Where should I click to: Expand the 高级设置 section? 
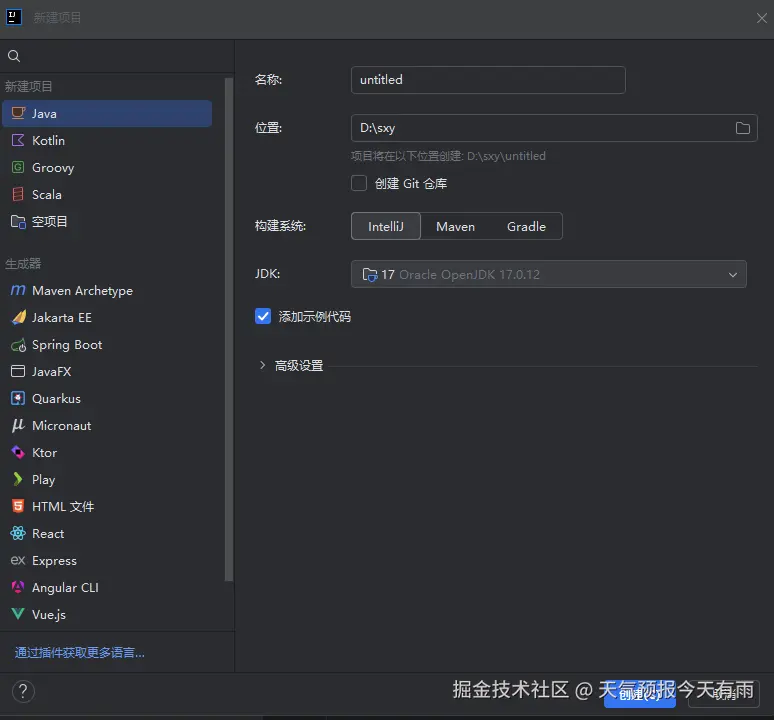pyautogui.click(x=262, y=365)
